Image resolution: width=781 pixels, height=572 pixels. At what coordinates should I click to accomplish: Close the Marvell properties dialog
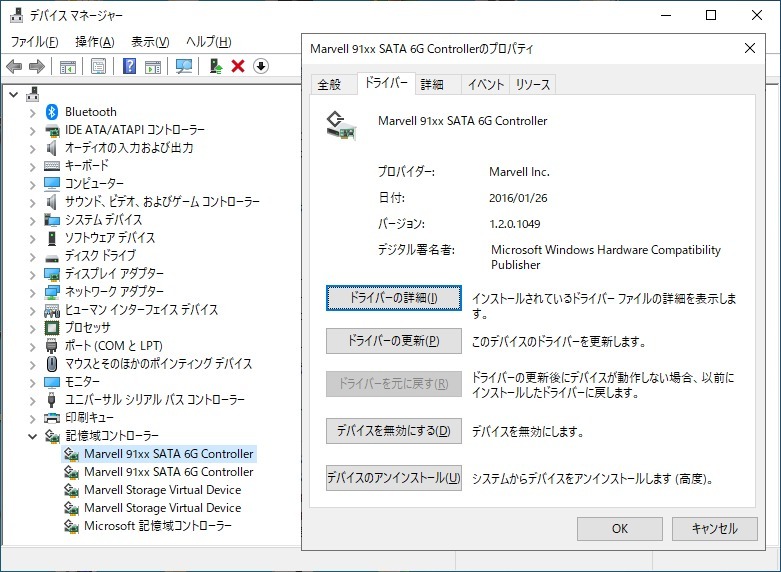pyautogui.click(x=750, y=48)
